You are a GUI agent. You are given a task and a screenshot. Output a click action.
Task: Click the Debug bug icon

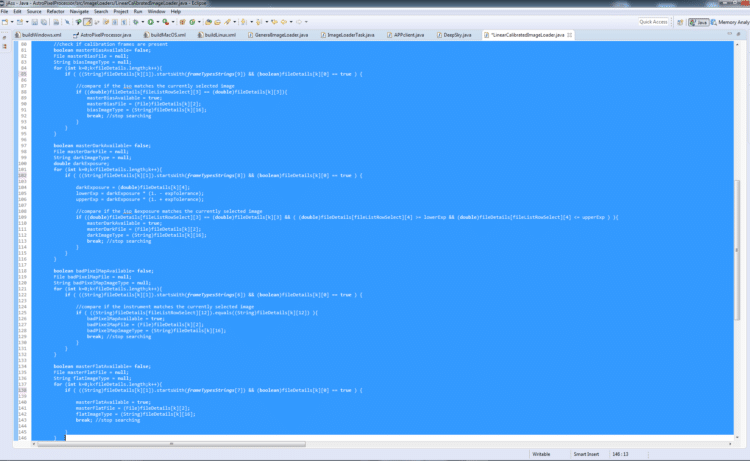(136, 22)
